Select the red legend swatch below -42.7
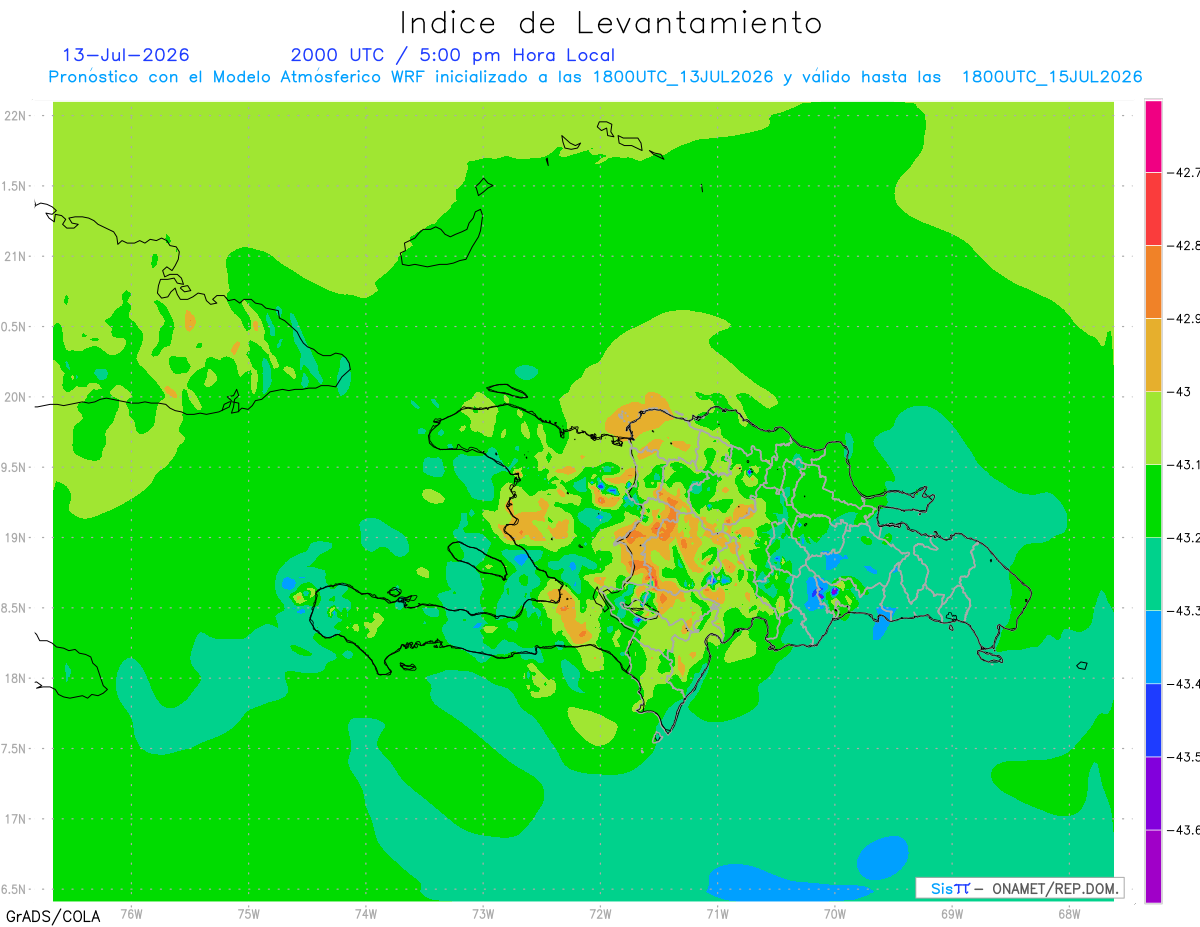1200x927 pixels. (1153, 209)
